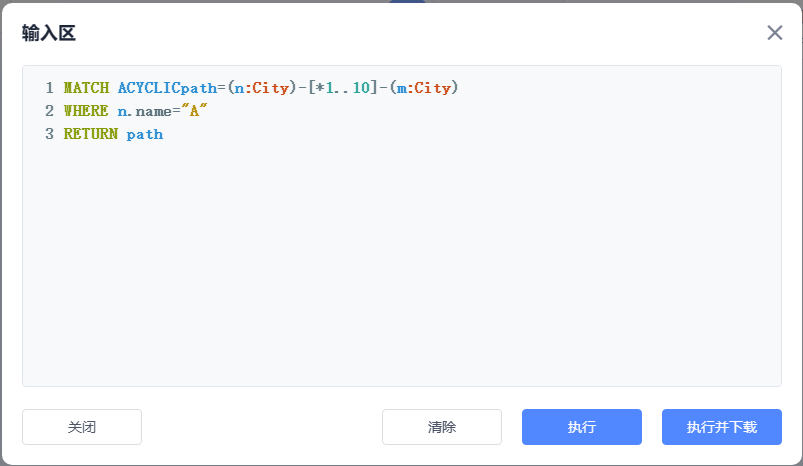Click the 关闭 button

click(x=82, y=427)
